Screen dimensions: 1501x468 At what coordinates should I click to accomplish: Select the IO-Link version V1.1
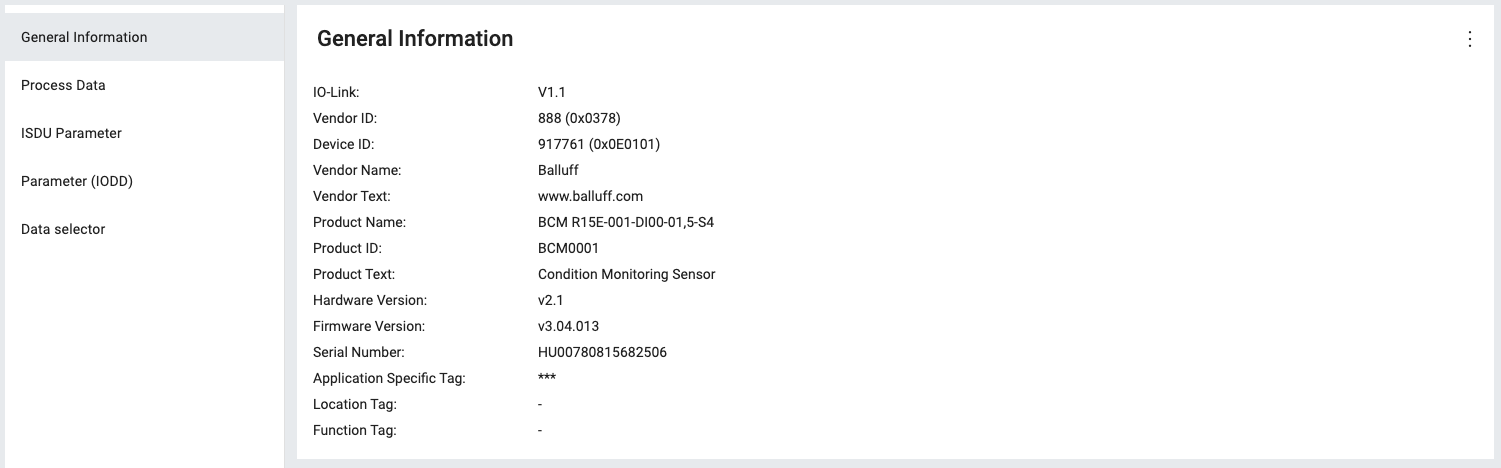pos(552,92)
